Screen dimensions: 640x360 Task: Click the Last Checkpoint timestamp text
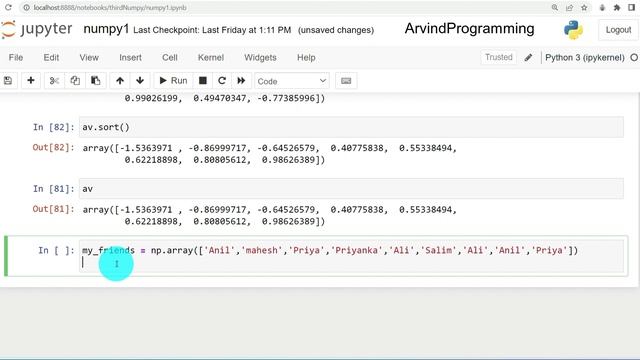[212, 30]
